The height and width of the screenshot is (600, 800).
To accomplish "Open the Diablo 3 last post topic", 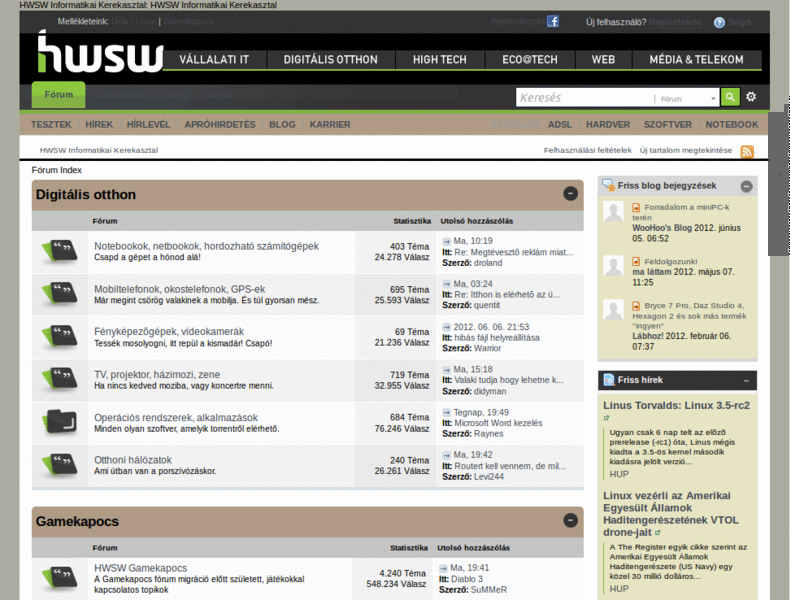I will click(467, 579).
